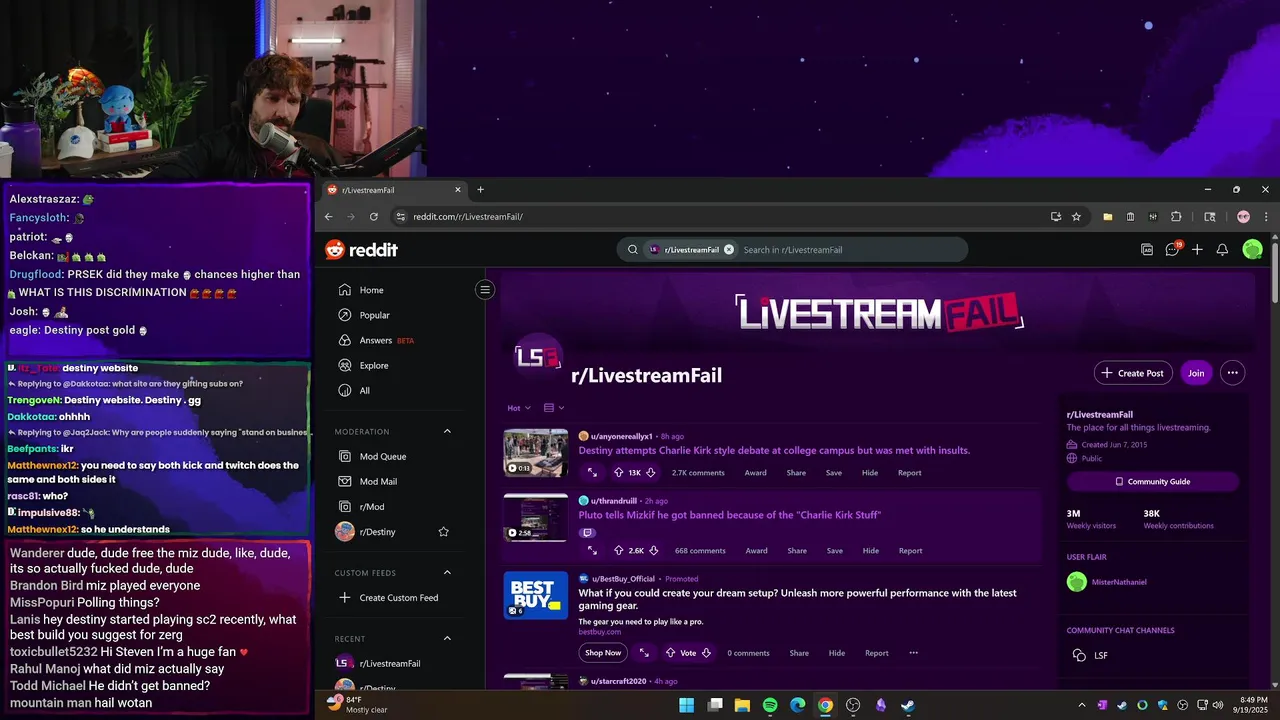1280x720 pixels.
Task: Open more options on Best Buy ad
Action: point(913,653)
